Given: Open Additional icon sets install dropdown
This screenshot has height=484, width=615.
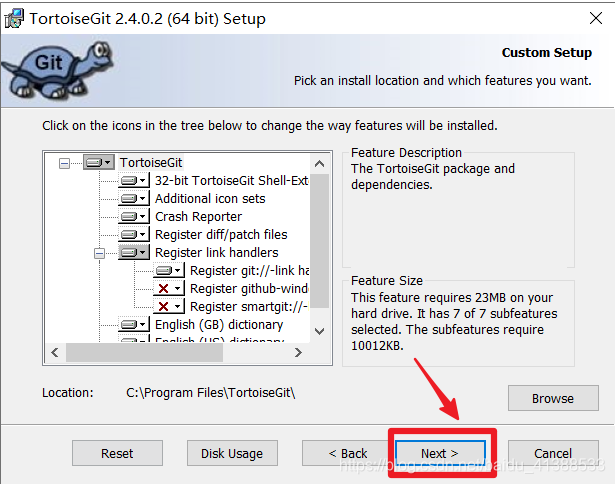Looking at the screenshot, I should [134, 198].
